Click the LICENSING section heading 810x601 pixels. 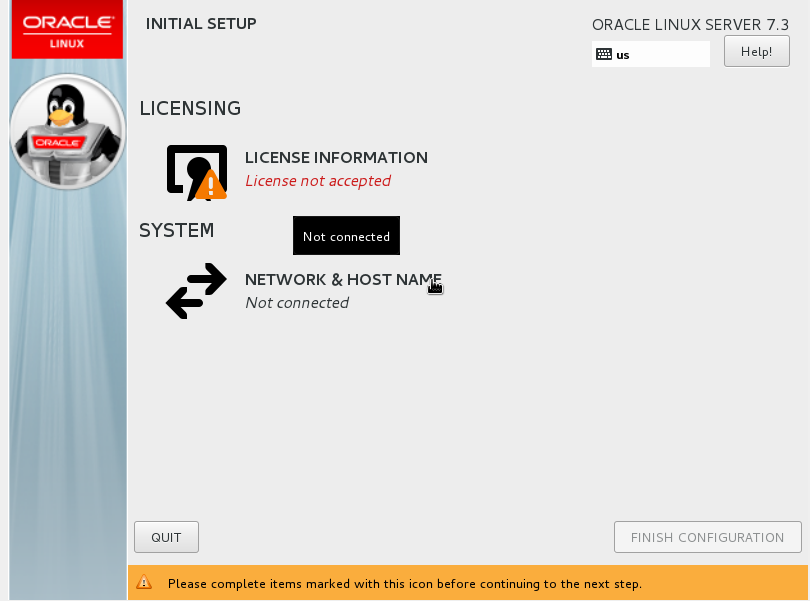(x=190, y=109)
